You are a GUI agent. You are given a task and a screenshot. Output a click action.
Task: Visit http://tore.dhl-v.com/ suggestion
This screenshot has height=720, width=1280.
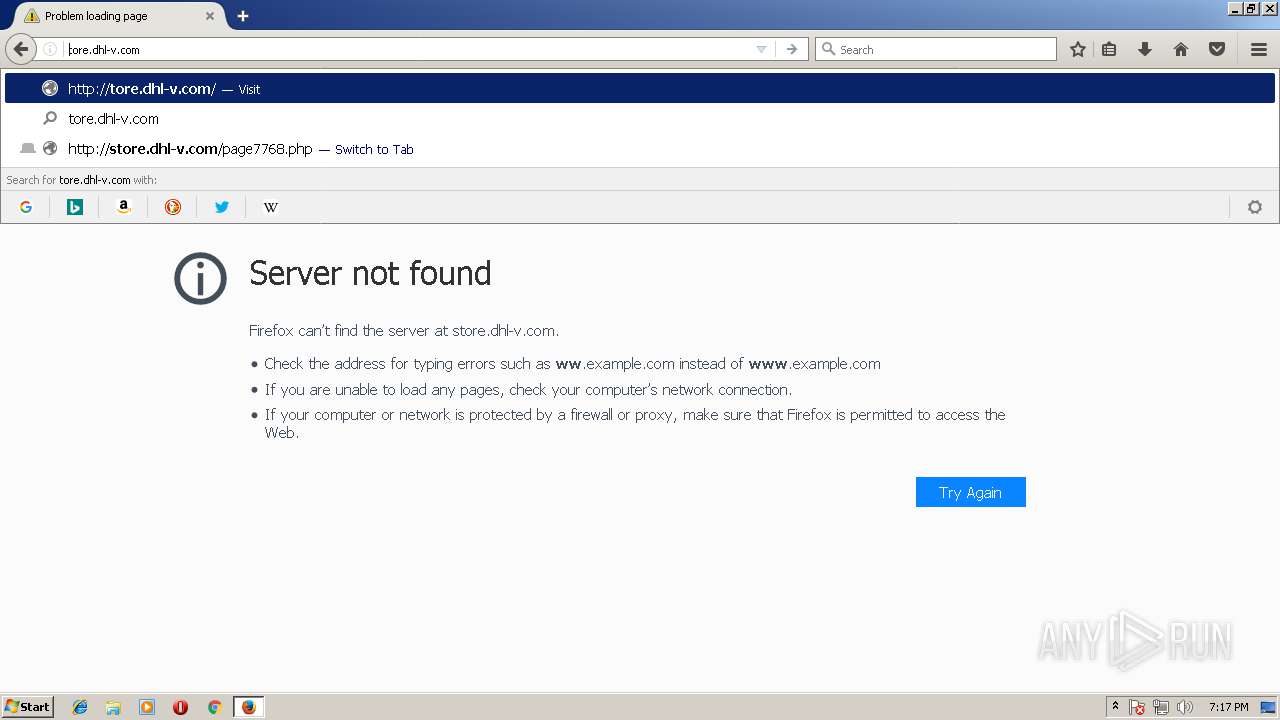tap(640, 88)
